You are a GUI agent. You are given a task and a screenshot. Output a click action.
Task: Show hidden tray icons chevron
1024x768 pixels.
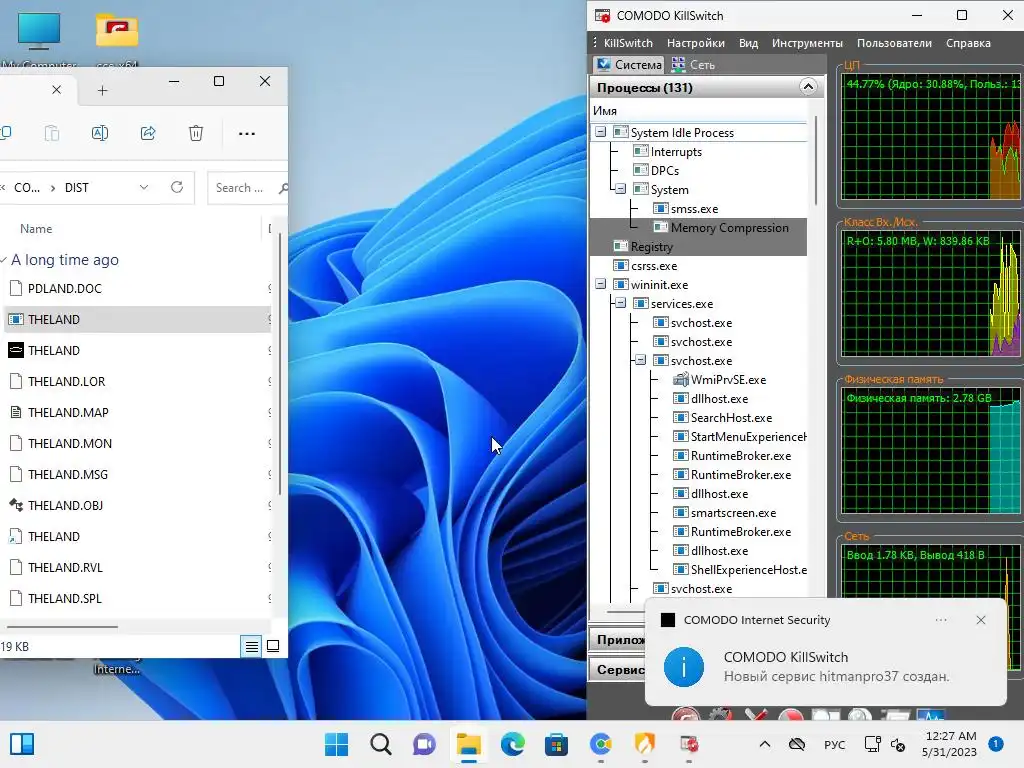(765, 744)
